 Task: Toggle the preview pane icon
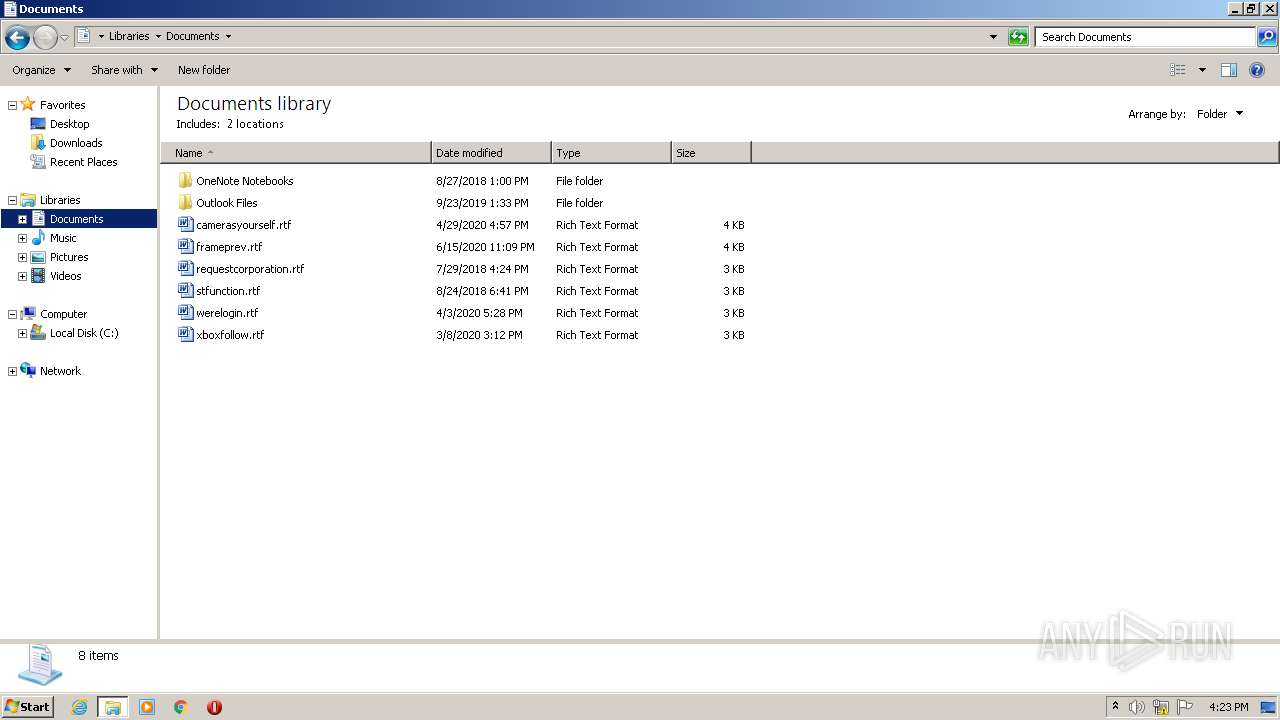pos(1229,70)
